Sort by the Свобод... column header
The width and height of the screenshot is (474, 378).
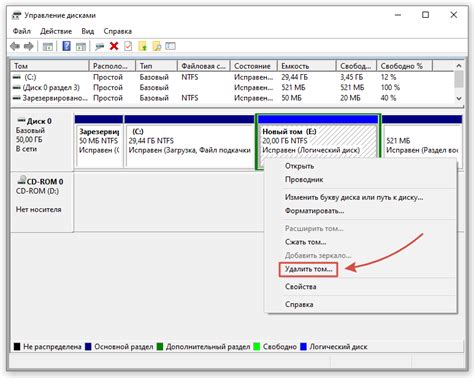point(356,66)
